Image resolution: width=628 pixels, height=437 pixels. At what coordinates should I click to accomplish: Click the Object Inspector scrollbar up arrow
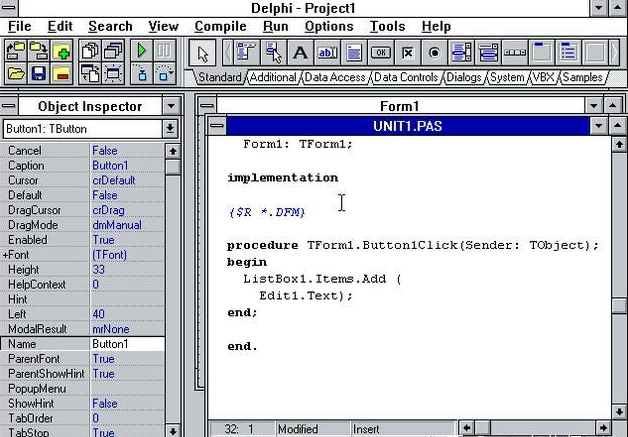click(x=171, y=151)
